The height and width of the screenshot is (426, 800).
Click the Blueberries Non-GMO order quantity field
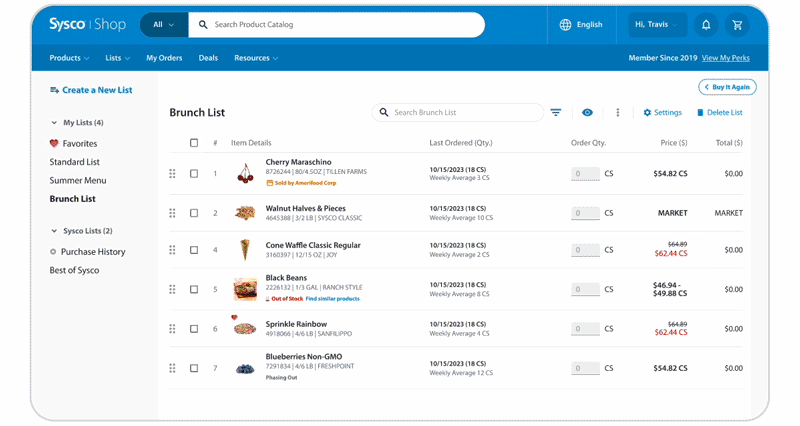point(585,368)
